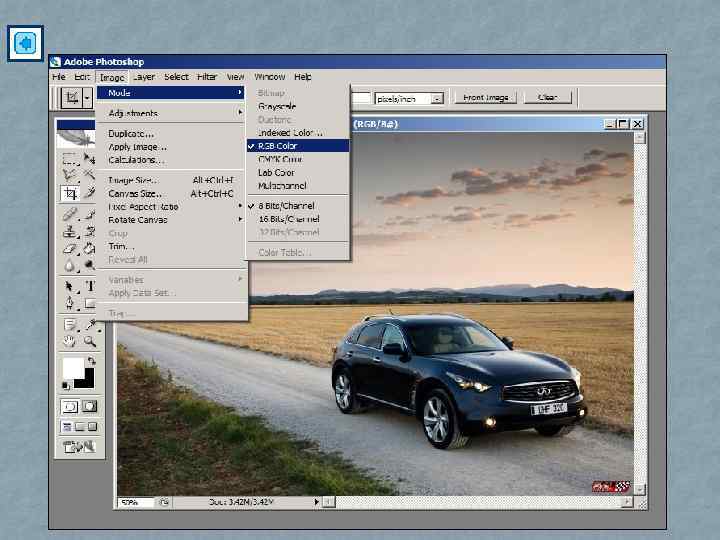Select the Zoom tool

pos(90,341)
